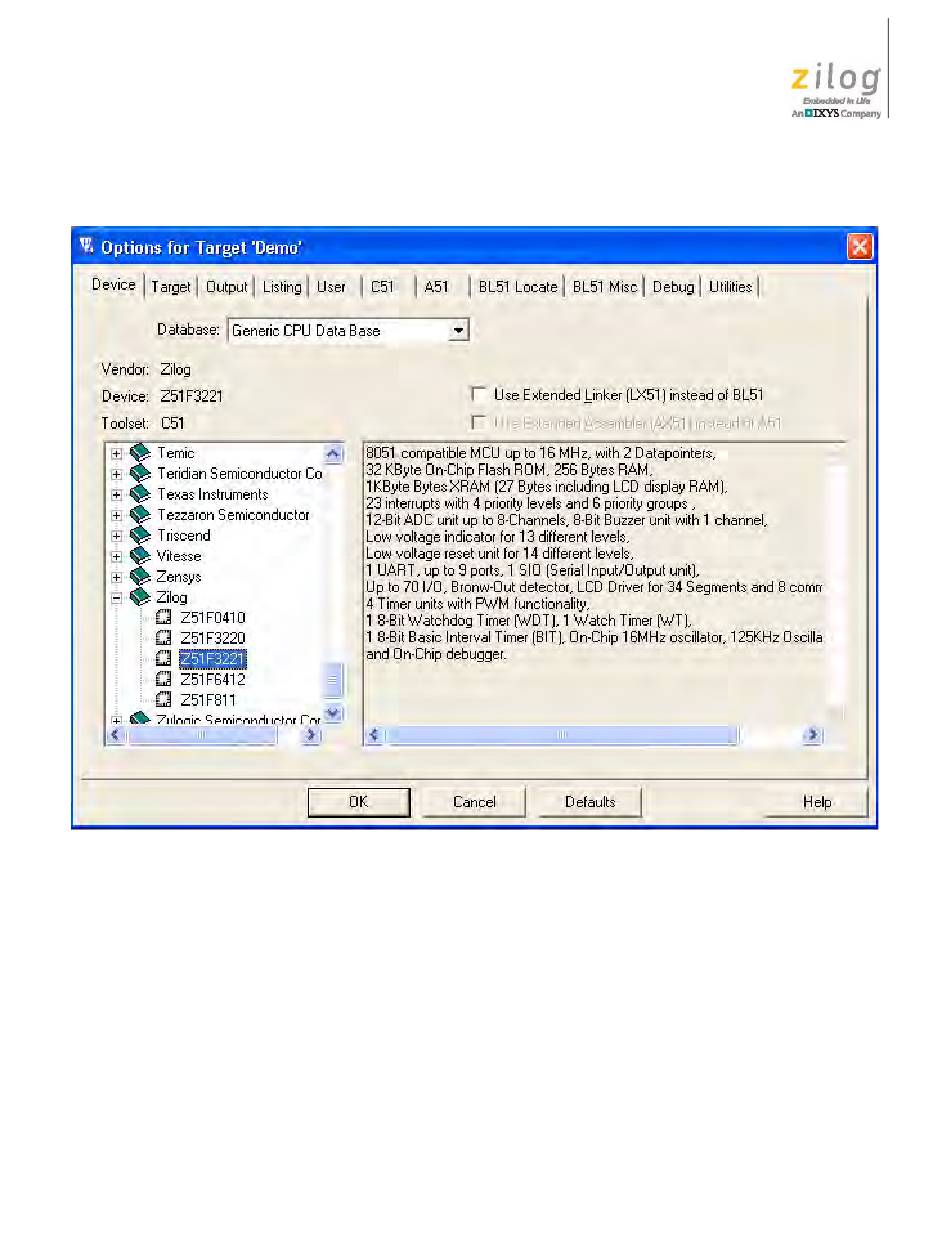950x1260 pixels.
Task: Select the Teridian Semiconductor Co vendor entry
Action: pos(239,474)
